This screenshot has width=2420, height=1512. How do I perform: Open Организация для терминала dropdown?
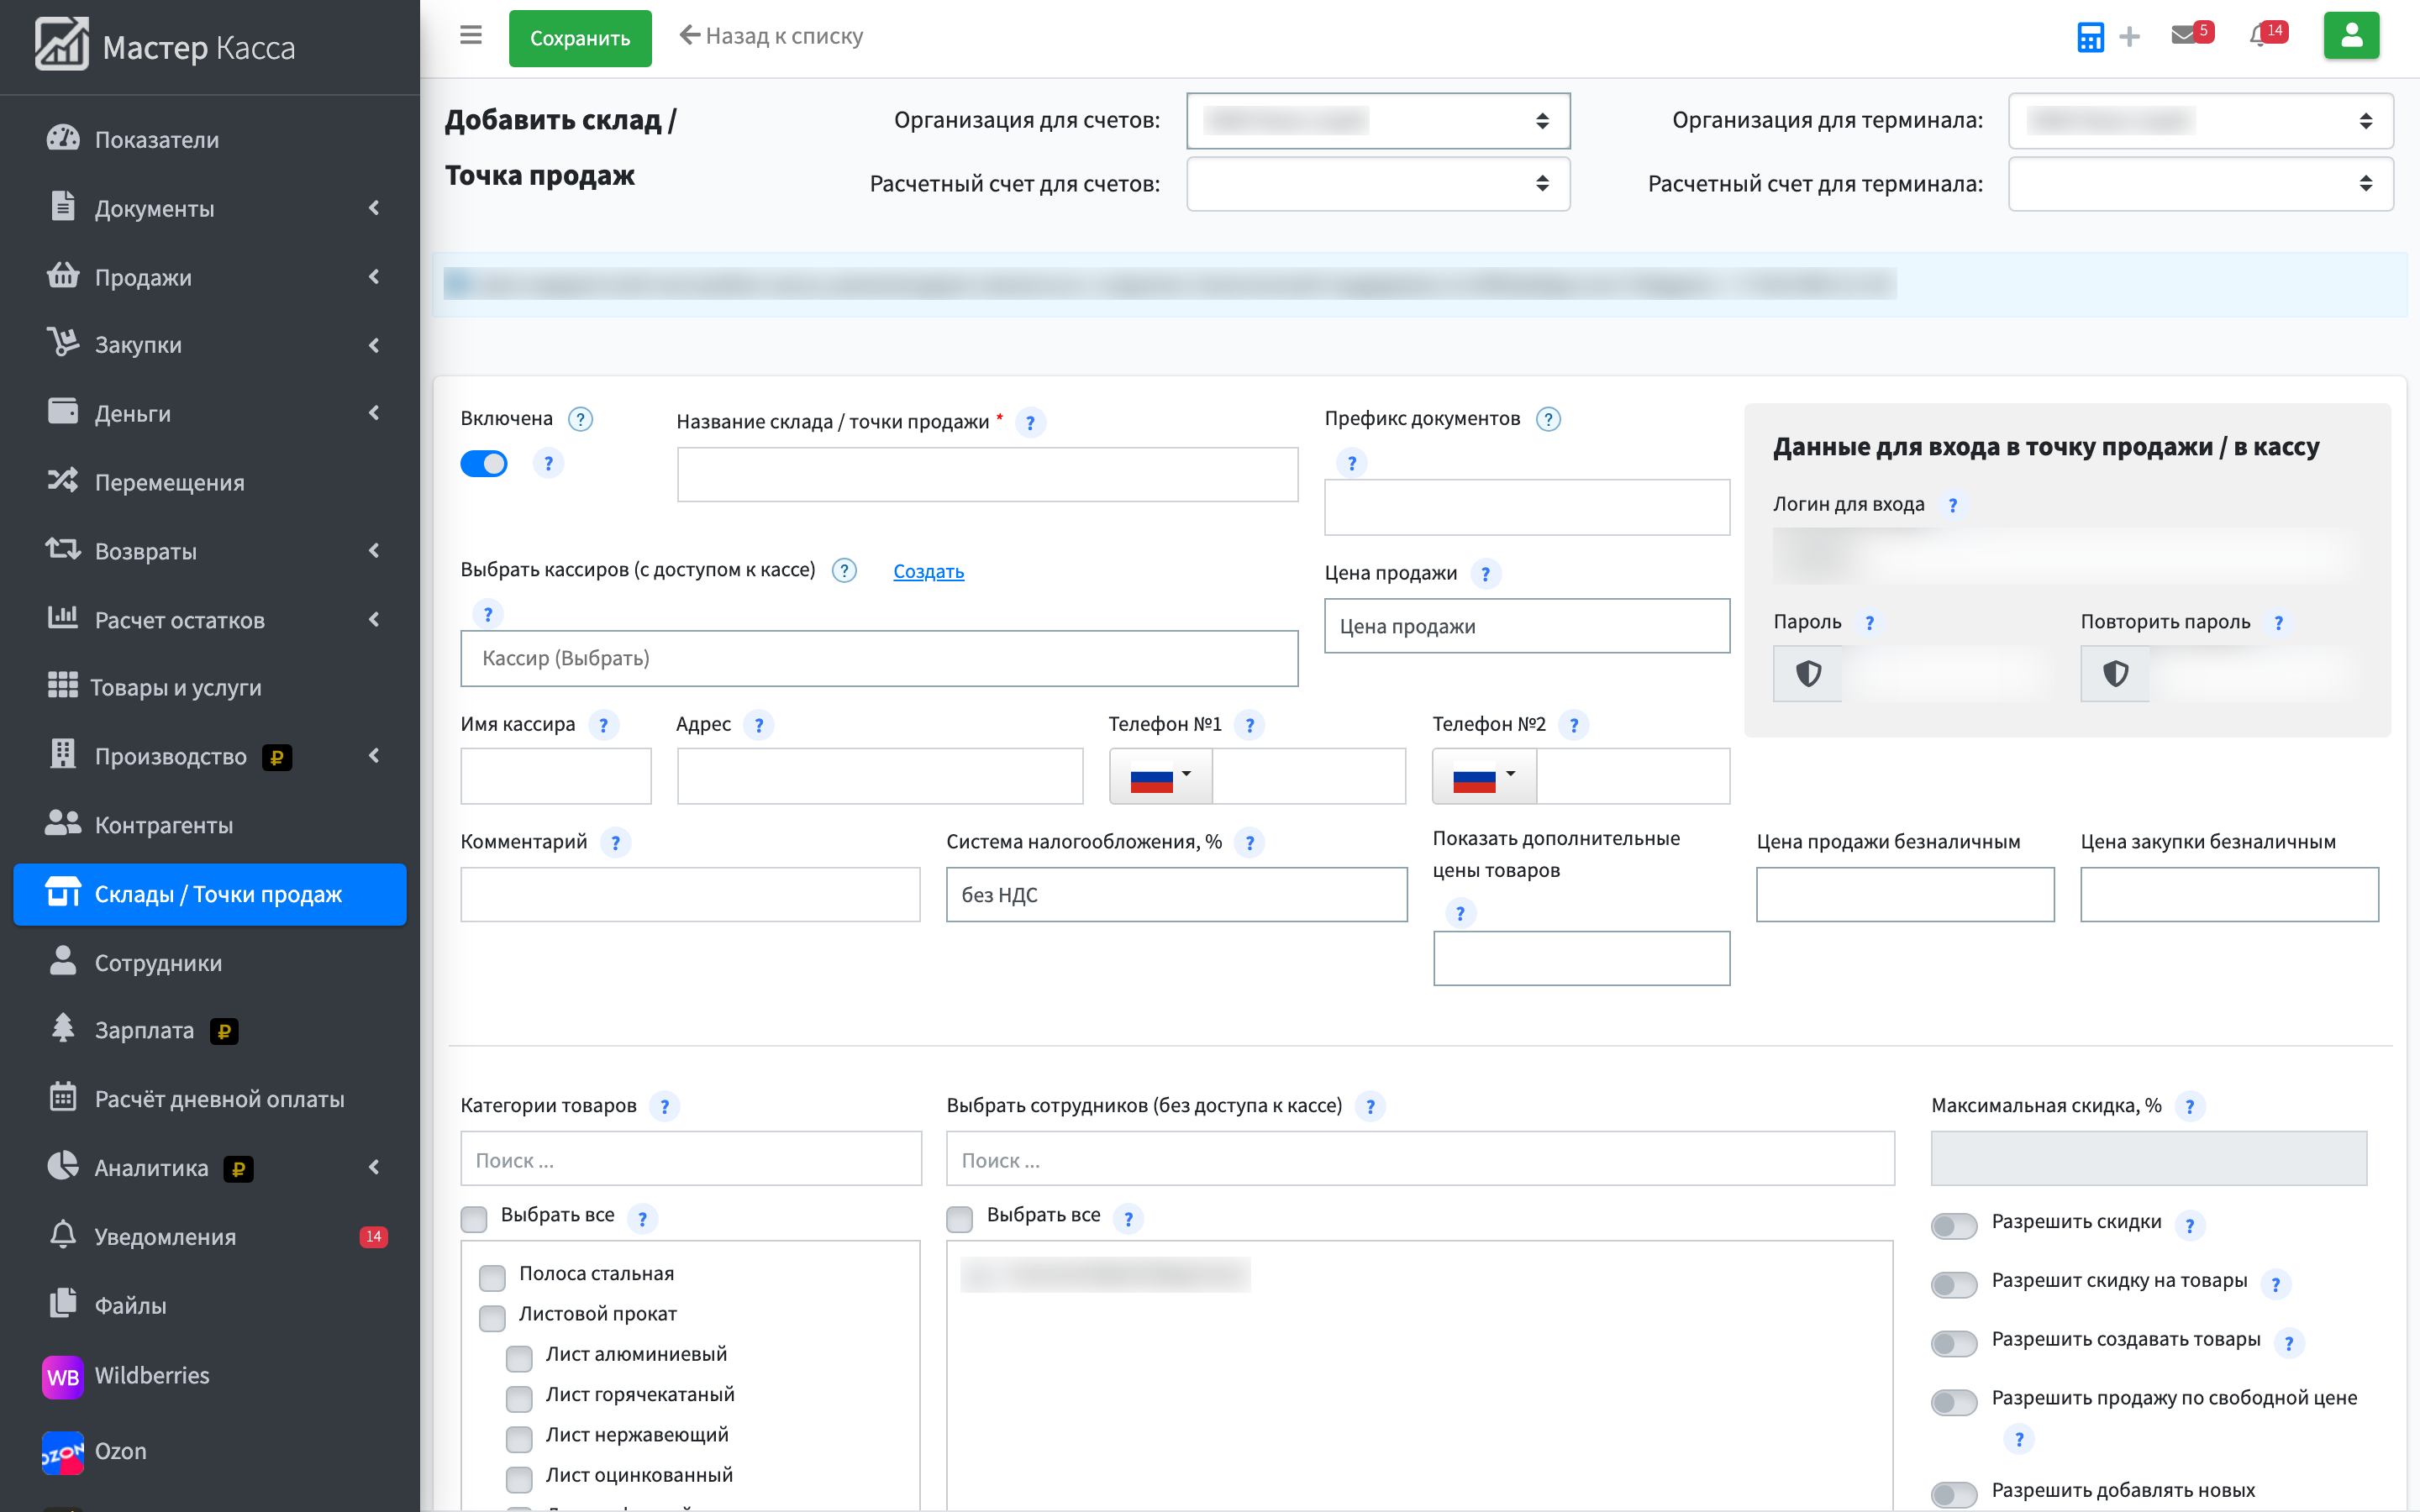(2200, 121)
